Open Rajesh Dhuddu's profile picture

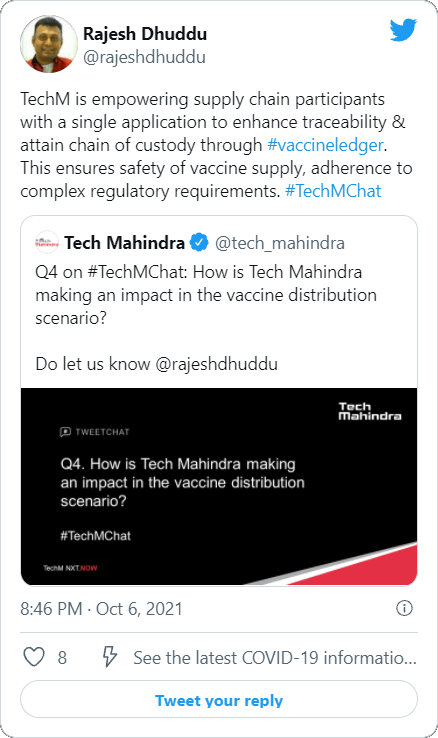pyautogui.click(x=48, y=44)
